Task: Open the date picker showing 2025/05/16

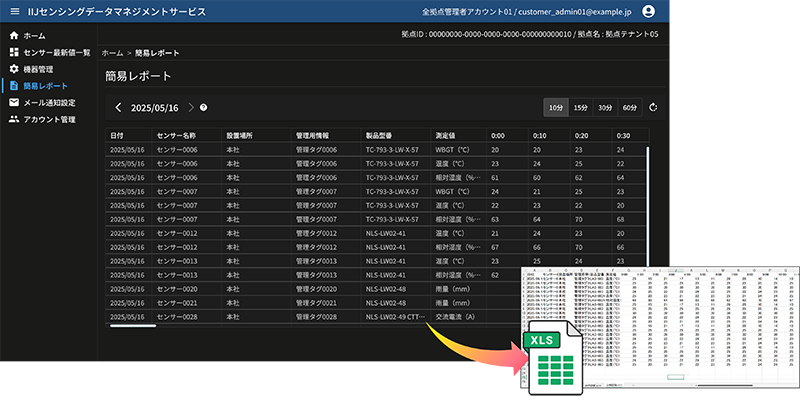Action: point(154,107)
